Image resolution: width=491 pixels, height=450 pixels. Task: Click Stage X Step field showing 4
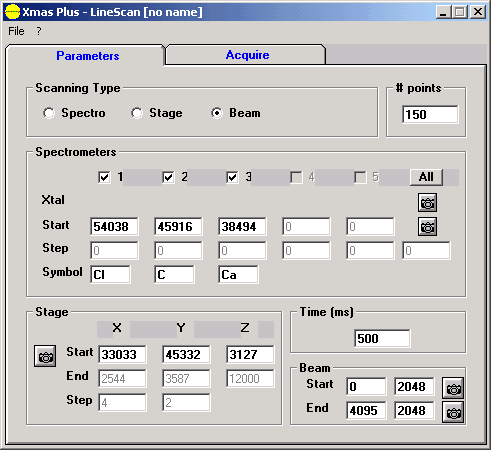(x=122, y=402)
